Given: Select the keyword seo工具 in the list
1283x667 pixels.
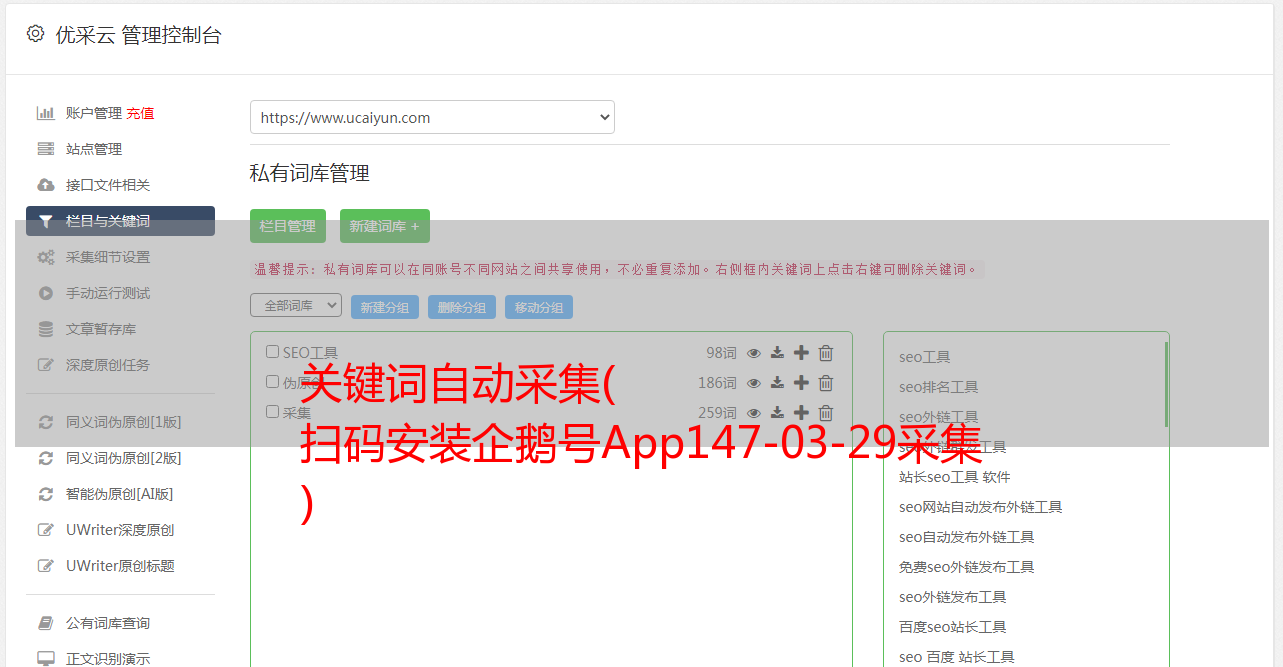Looking at the screenshot, I should point(925,357).
